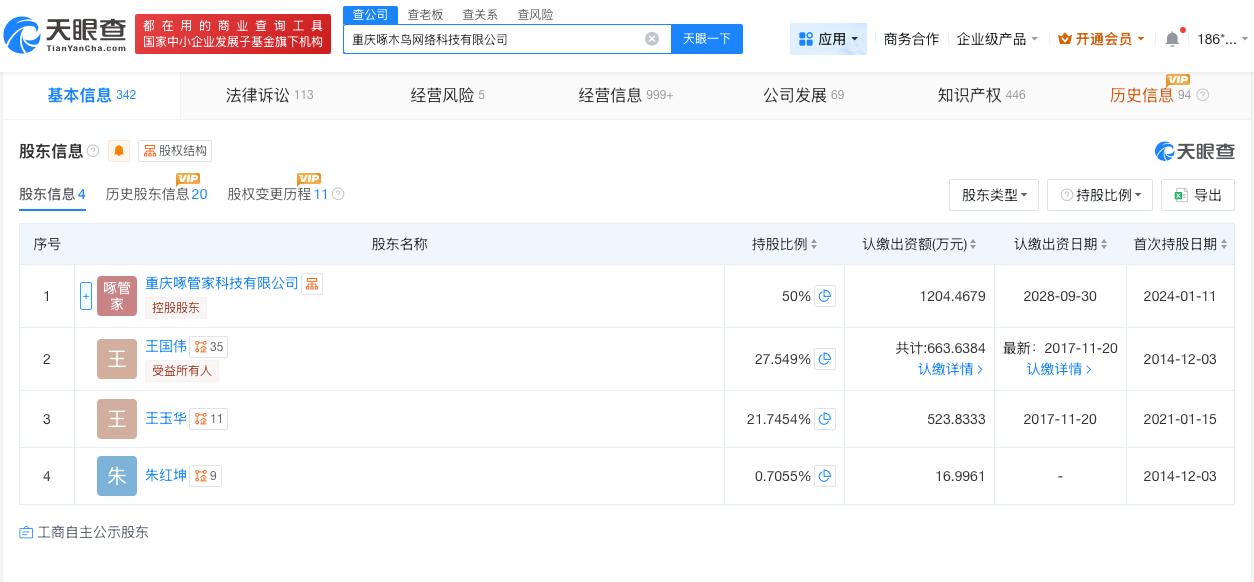Show the pie chart icon for 27.549% holding
This screenshot has width=1254, height=582.
point(825,359)
